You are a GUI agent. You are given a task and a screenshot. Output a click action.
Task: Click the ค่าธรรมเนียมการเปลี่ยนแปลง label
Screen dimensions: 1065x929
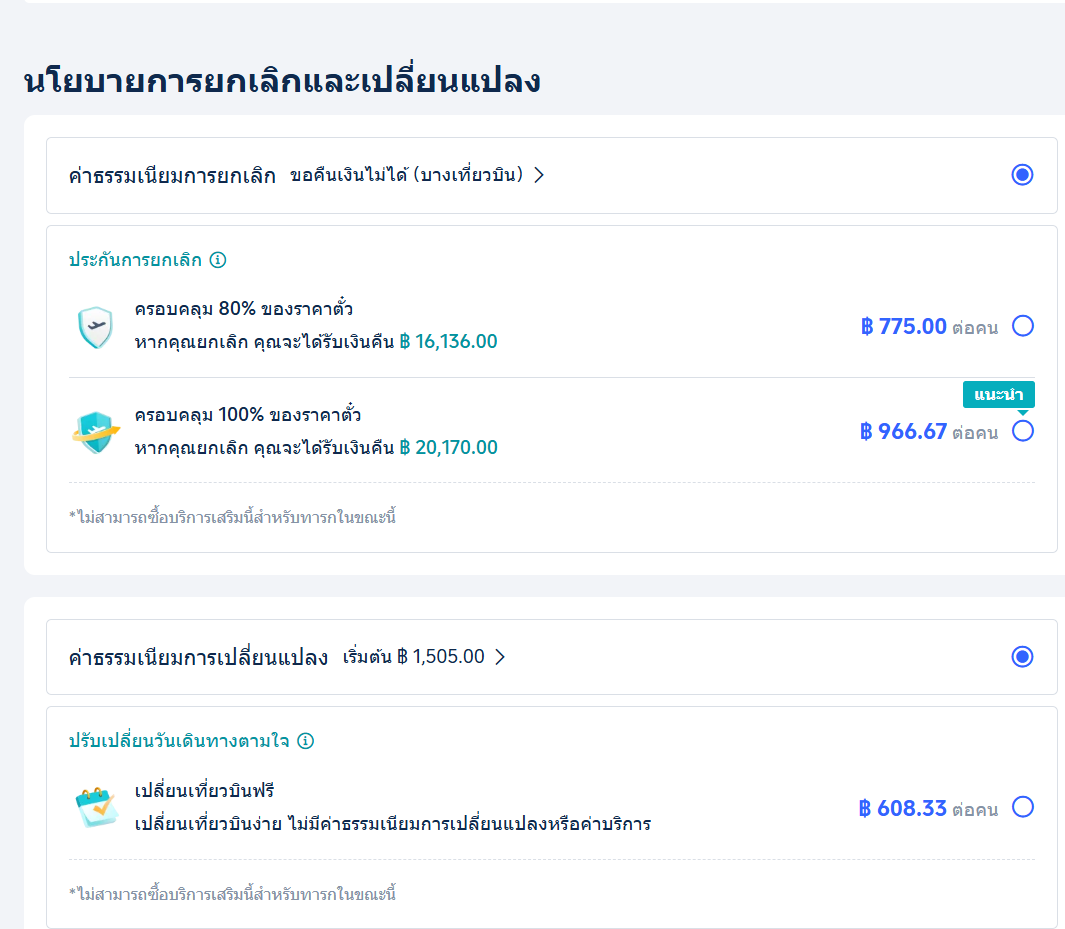click(x=198, y=657)
